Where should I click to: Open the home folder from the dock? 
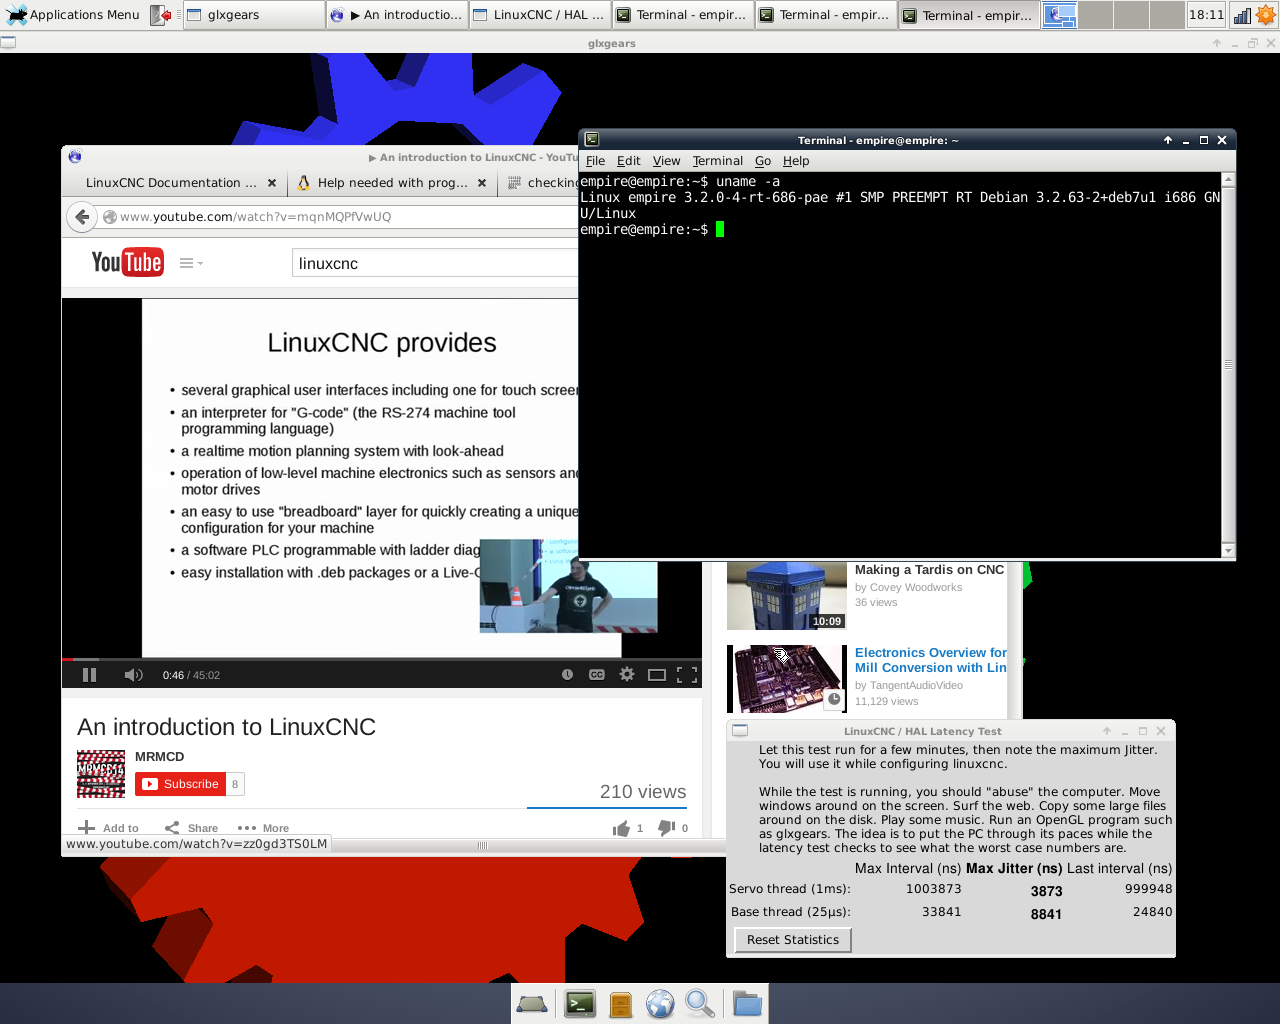tap(747, 1004)
